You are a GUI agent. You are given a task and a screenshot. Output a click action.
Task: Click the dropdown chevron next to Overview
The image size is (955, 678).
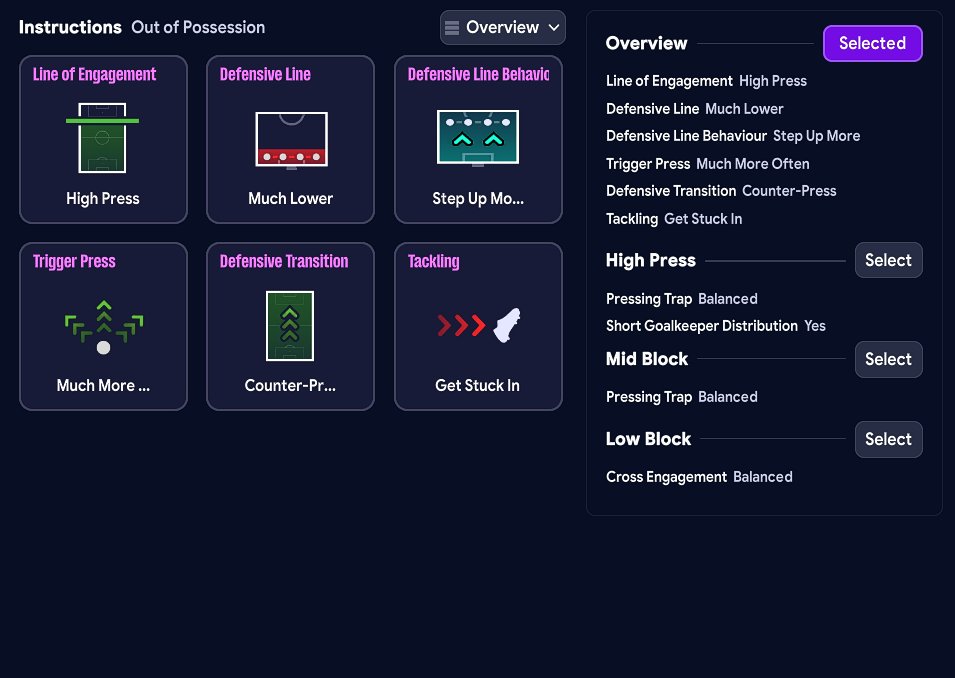(x=553, y=28)
